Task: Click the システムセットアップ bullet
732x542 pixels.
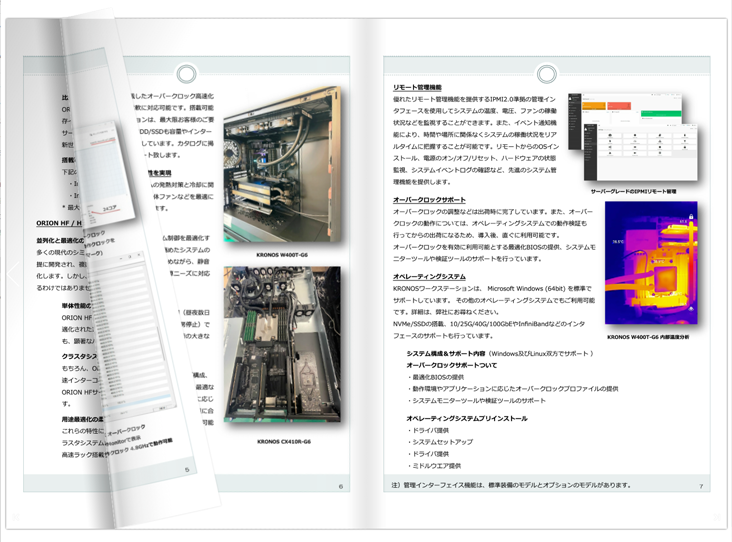Action: pos(441,442)
